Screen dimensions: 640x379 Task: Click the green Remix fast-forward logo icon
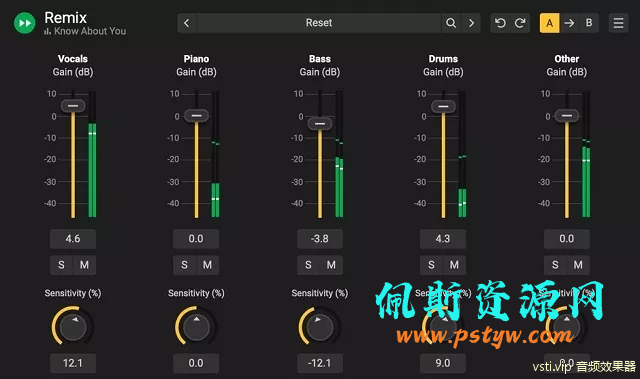(x=24, y=23)
